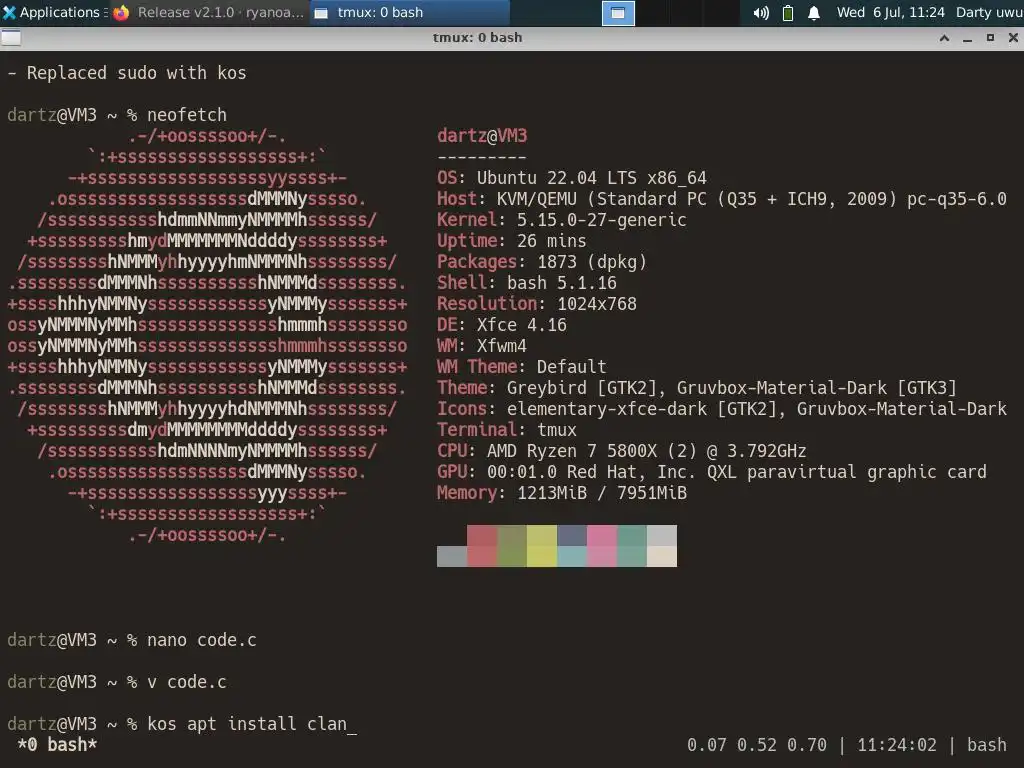Click the pink color block in palette

point(602,546)
